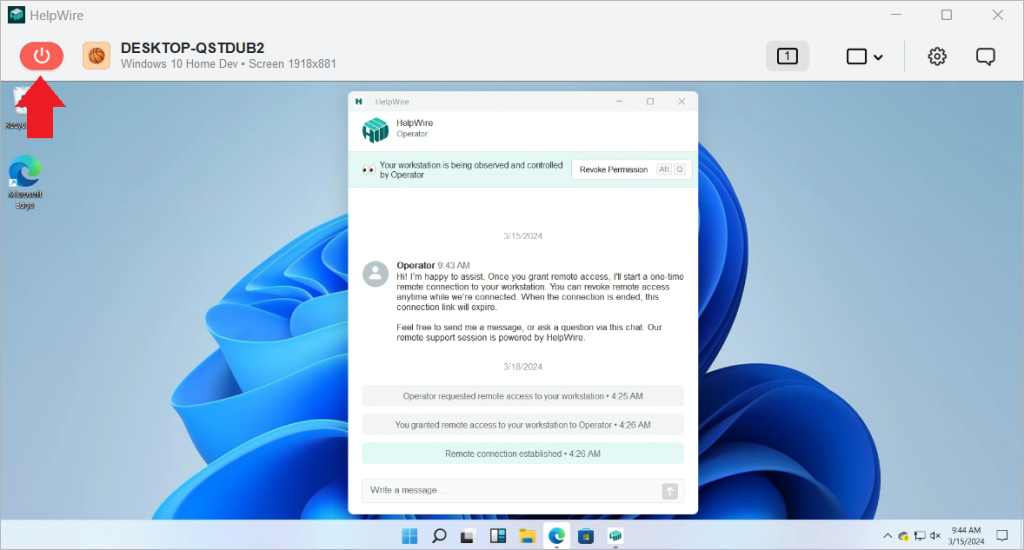Show hidden system tray icons chevron
The height and width of the screenshot is (550, 1024).
(x=887, y=536)
